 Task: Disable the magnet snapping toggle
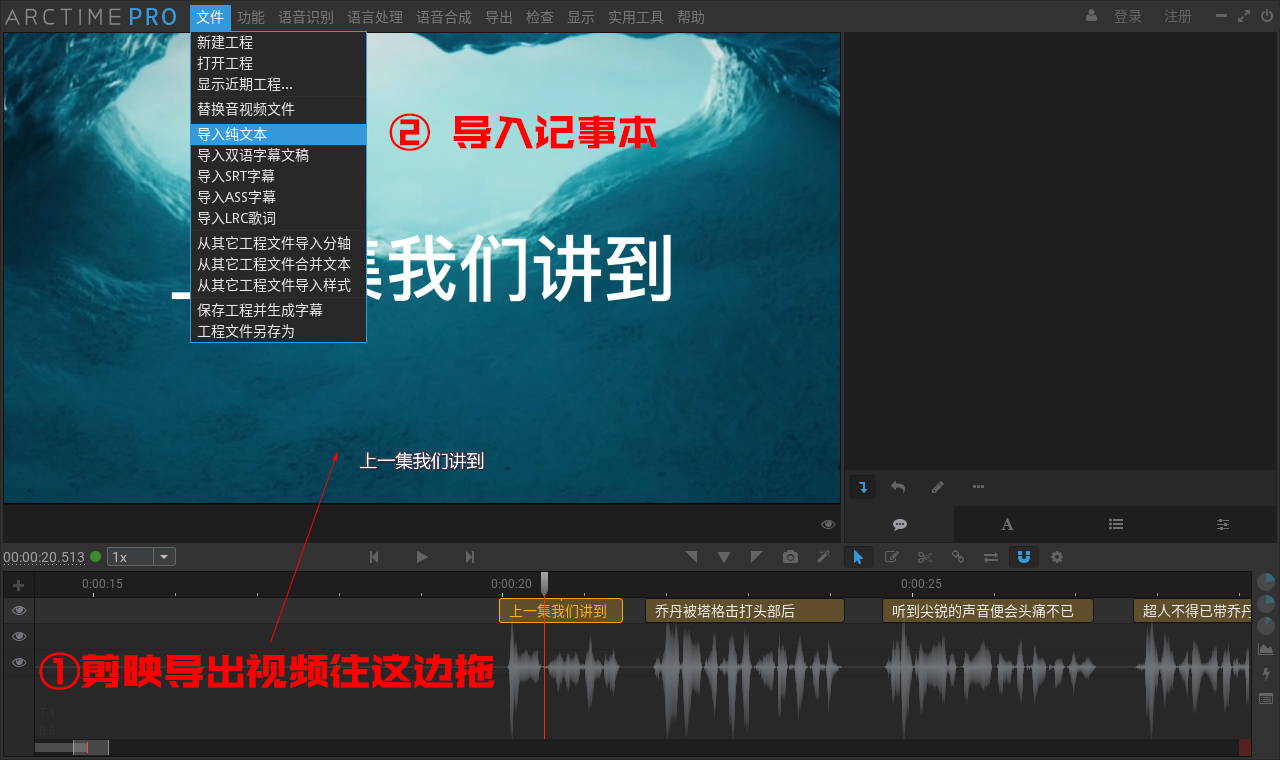(x=1023, y=557)
